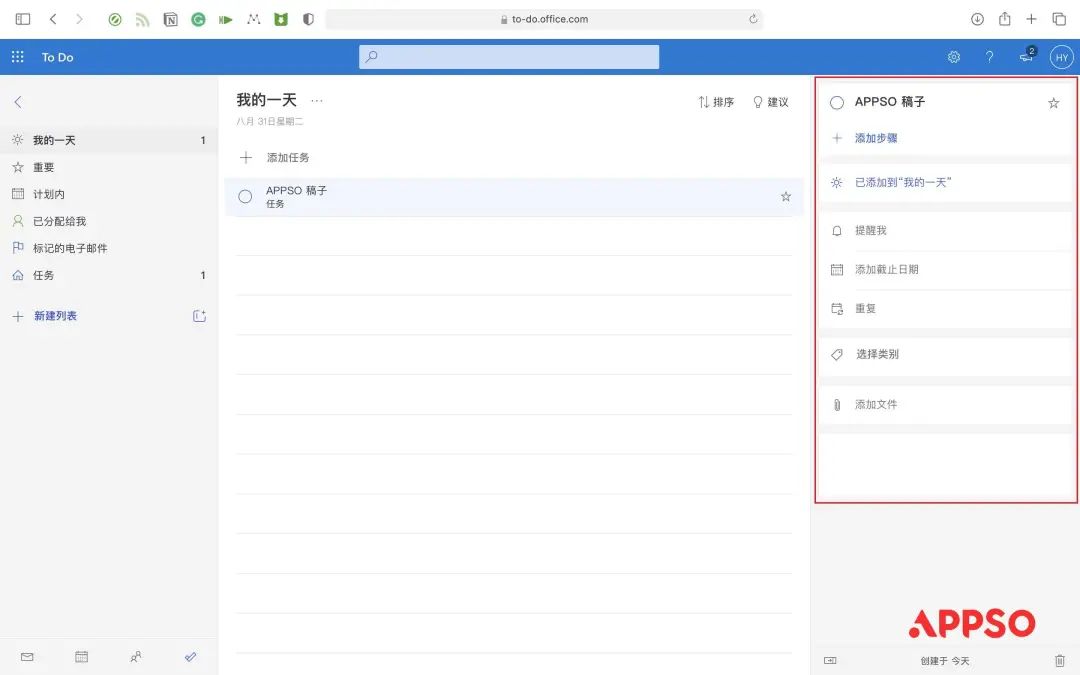Open the Office app launcher grid
The height and width of the screenshot is (675, 1080).
pos(17,57)
